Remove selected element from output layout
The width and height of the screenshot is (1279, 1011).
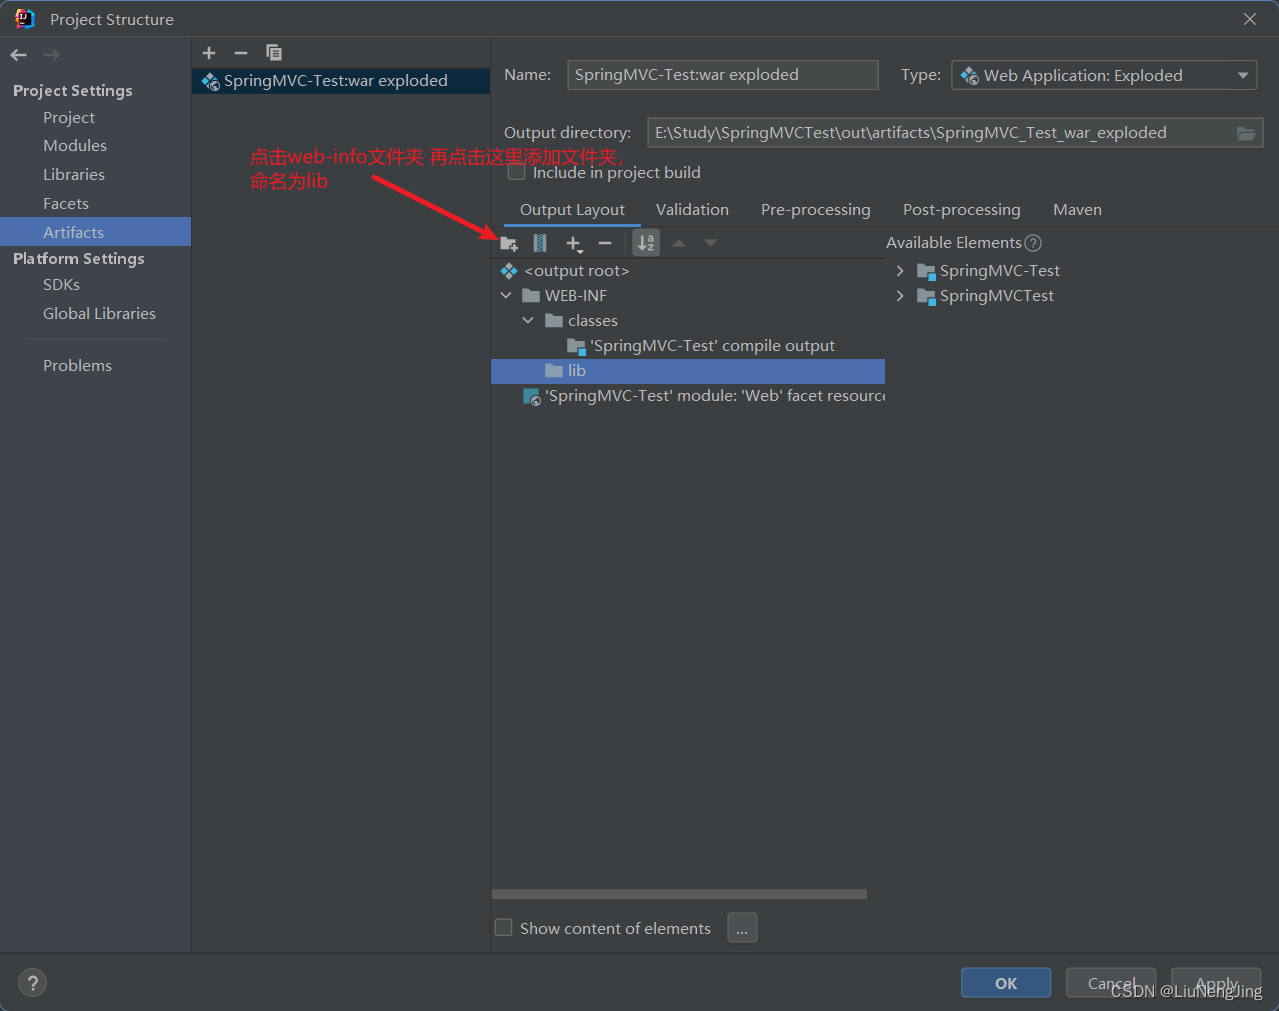click(605, 243)
